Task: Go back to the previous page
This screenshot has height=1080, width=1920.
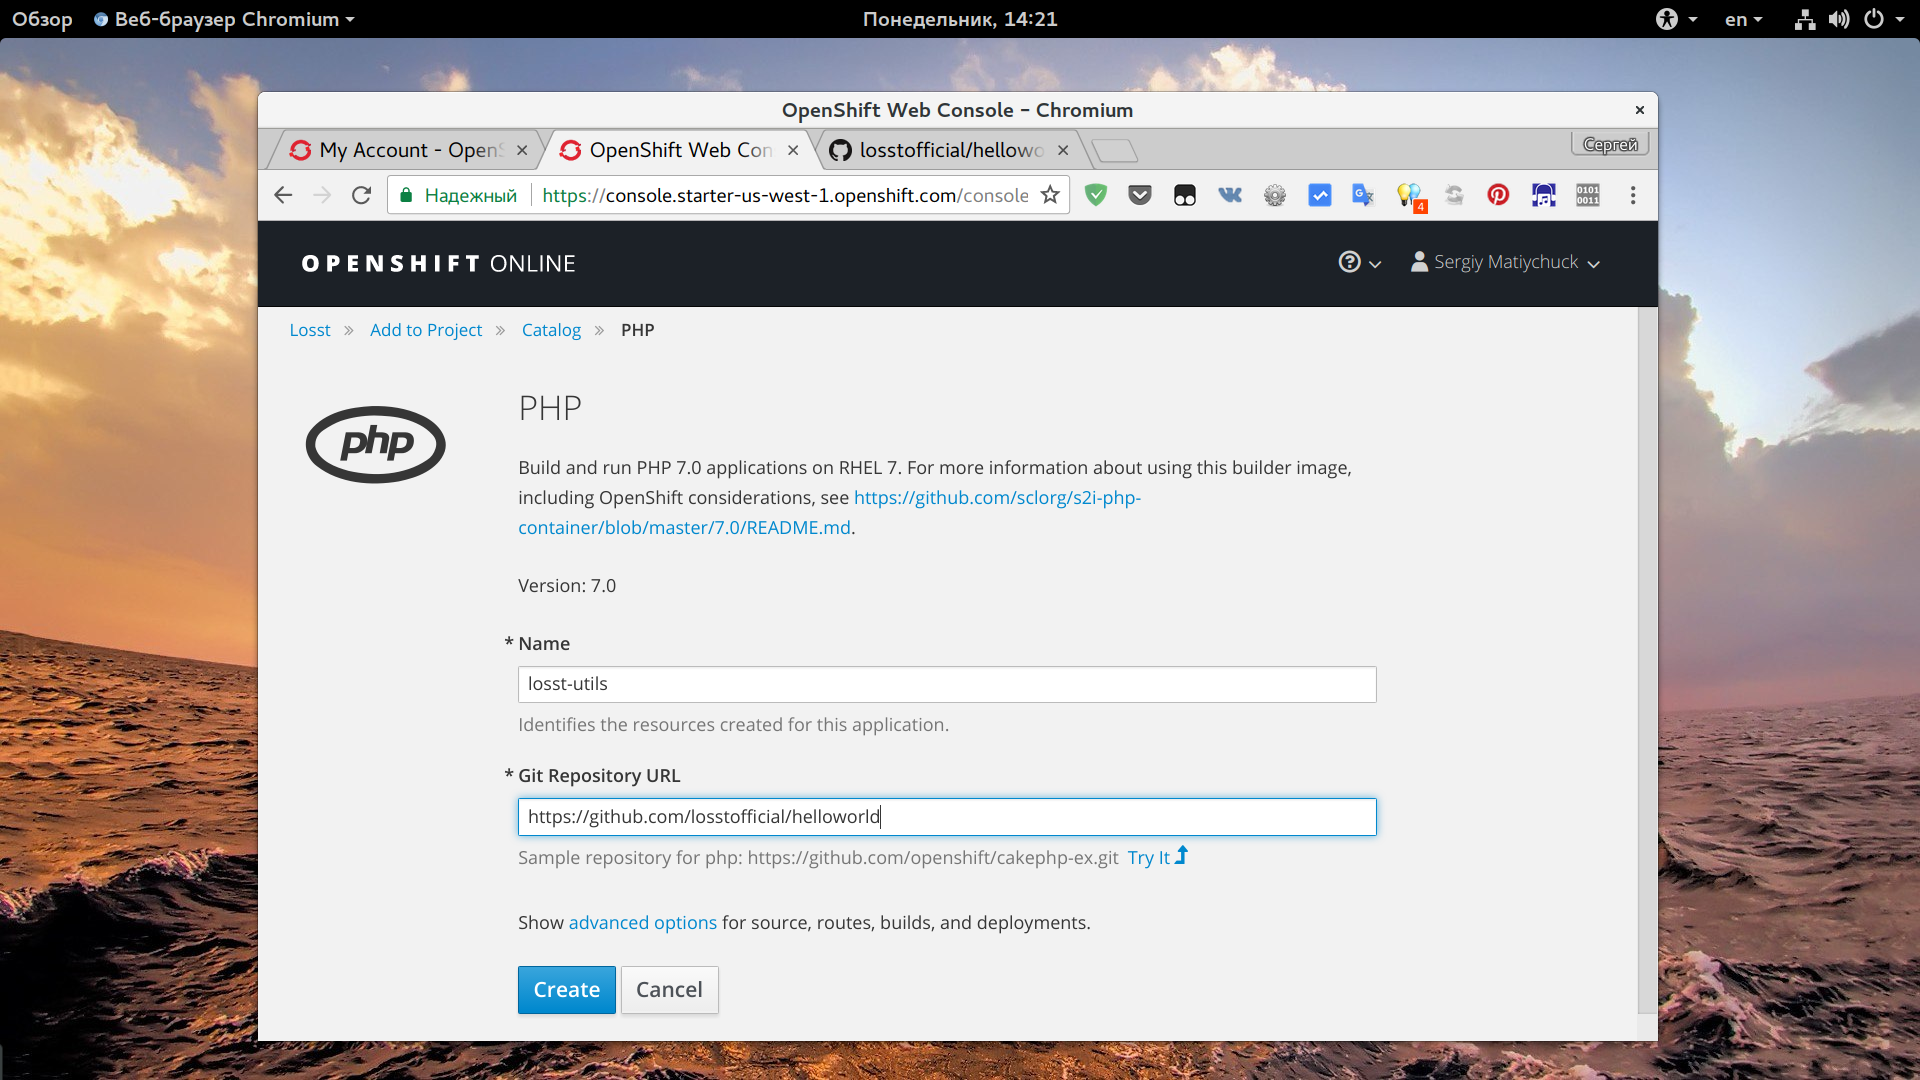Action: point(283,195)
